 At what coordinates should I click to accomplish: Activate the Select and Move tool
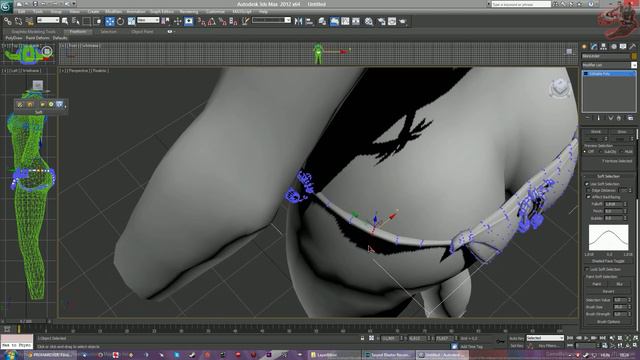110,21
